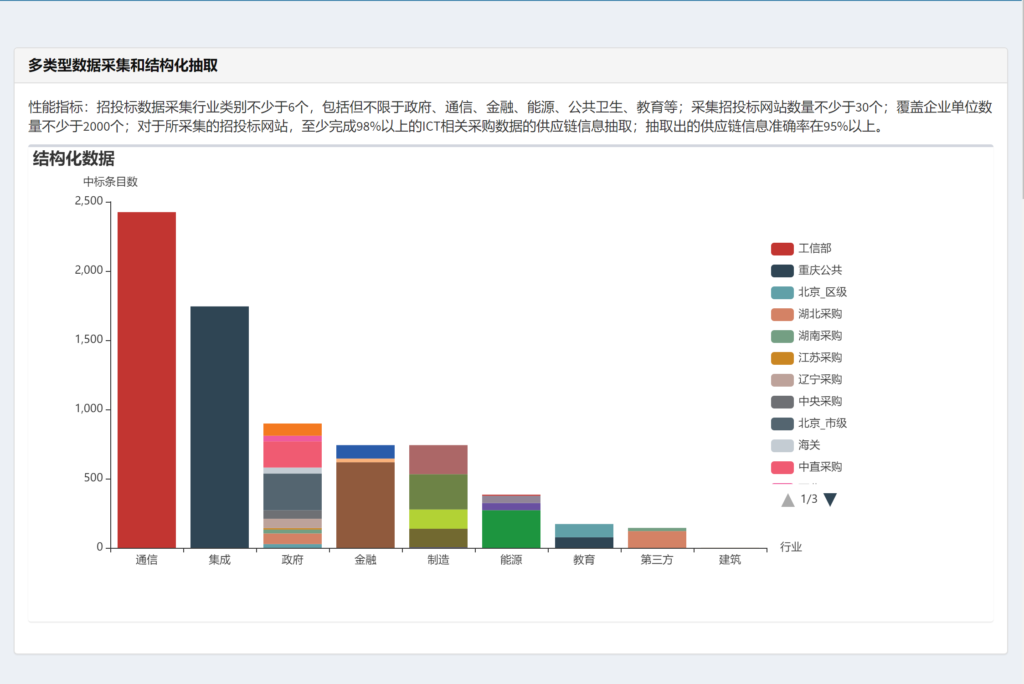
Task: Click the vertical scrollbar on the right edge
Action: point(1019,100)
